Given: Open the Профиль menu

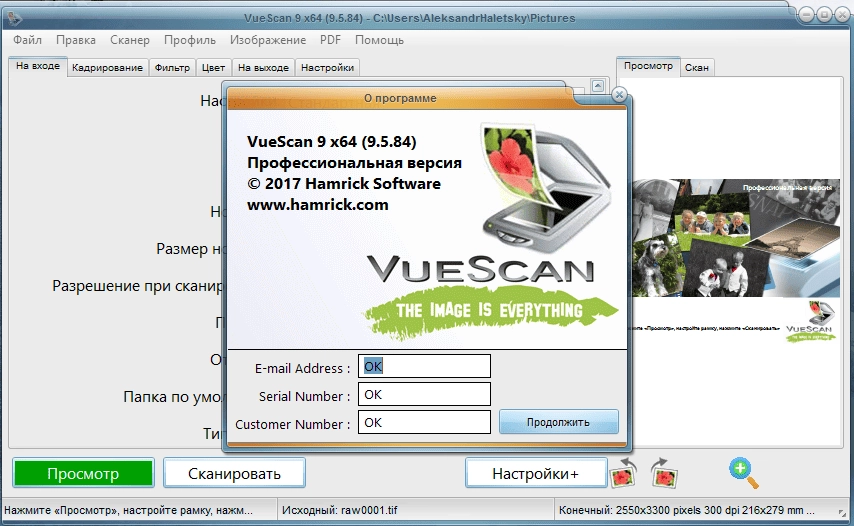Looking at the screenshot, I should (x=190, y=40).
